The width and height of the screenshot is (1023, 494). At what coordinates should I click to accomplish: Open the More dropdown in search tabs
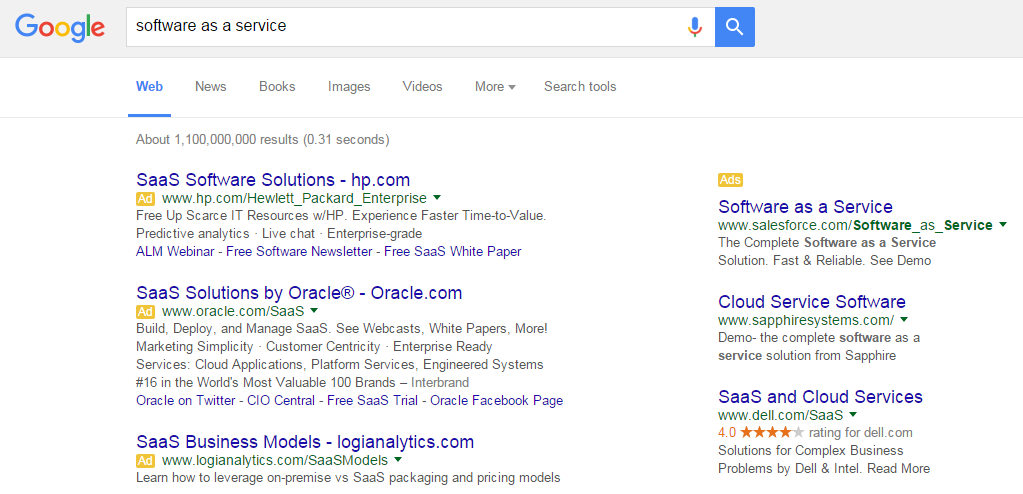point(495,87)
